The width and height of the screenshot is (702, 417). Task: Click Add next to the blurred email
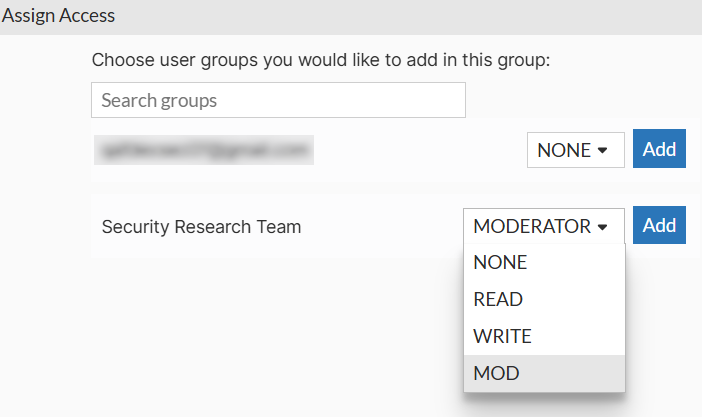click(659, 150)
